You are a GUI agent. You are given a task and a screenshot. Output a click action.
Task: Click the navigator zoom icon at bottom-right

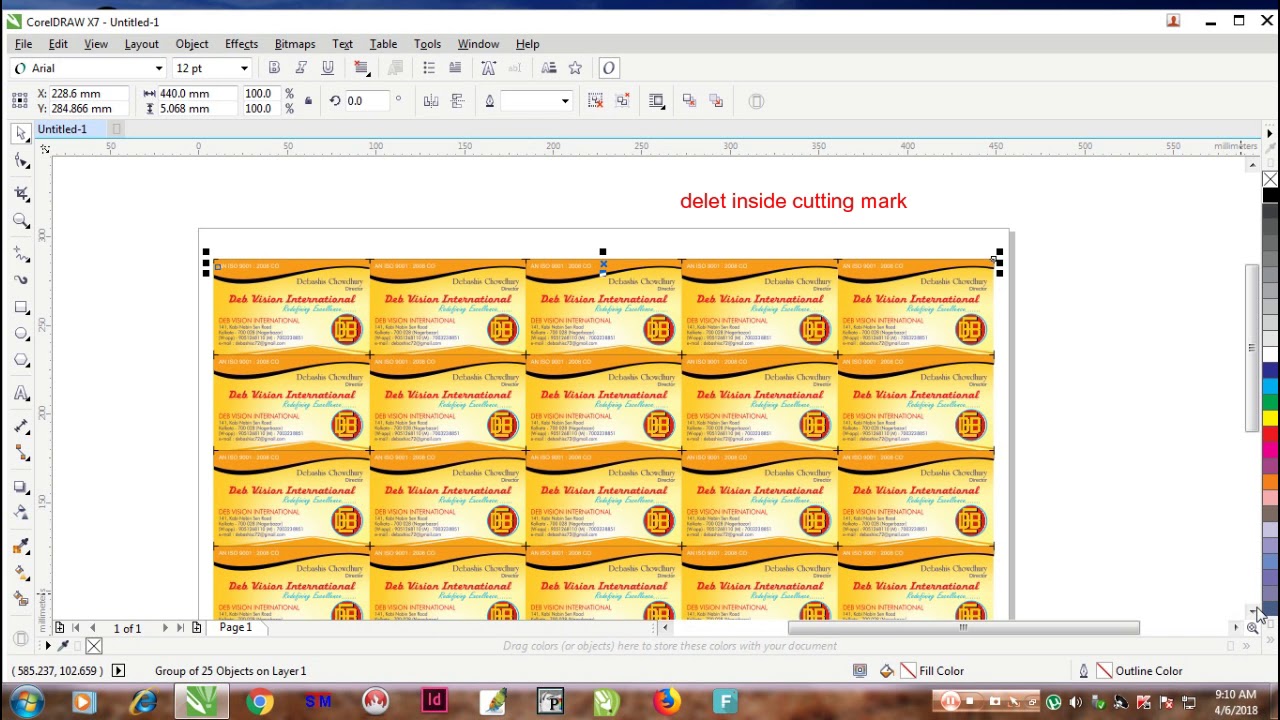click(1252, 628)
